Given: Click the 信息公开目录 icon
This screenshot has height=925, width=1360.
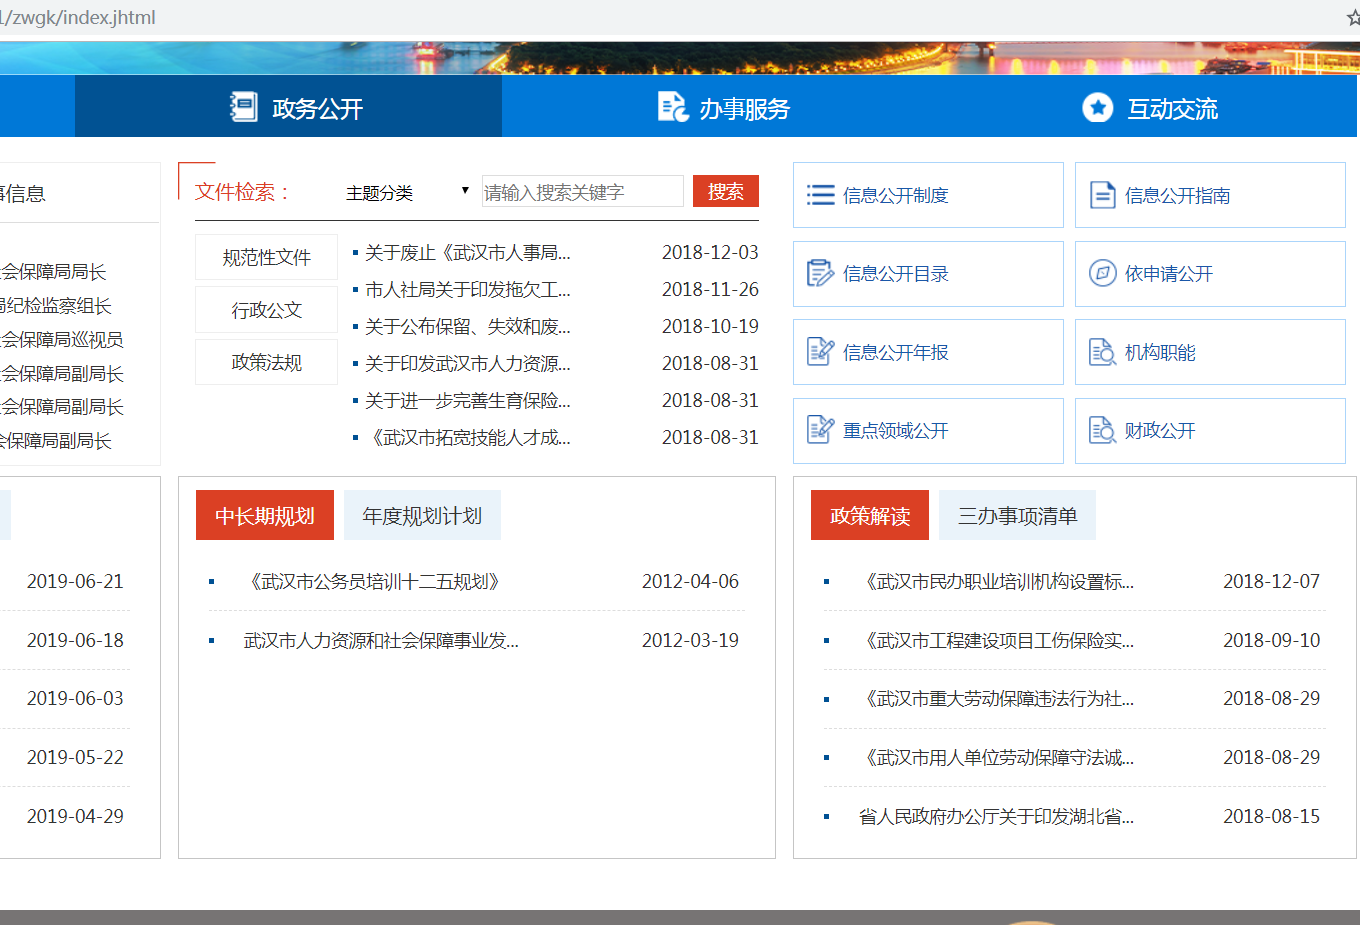Looking at the screenshot, I should 820,273.
